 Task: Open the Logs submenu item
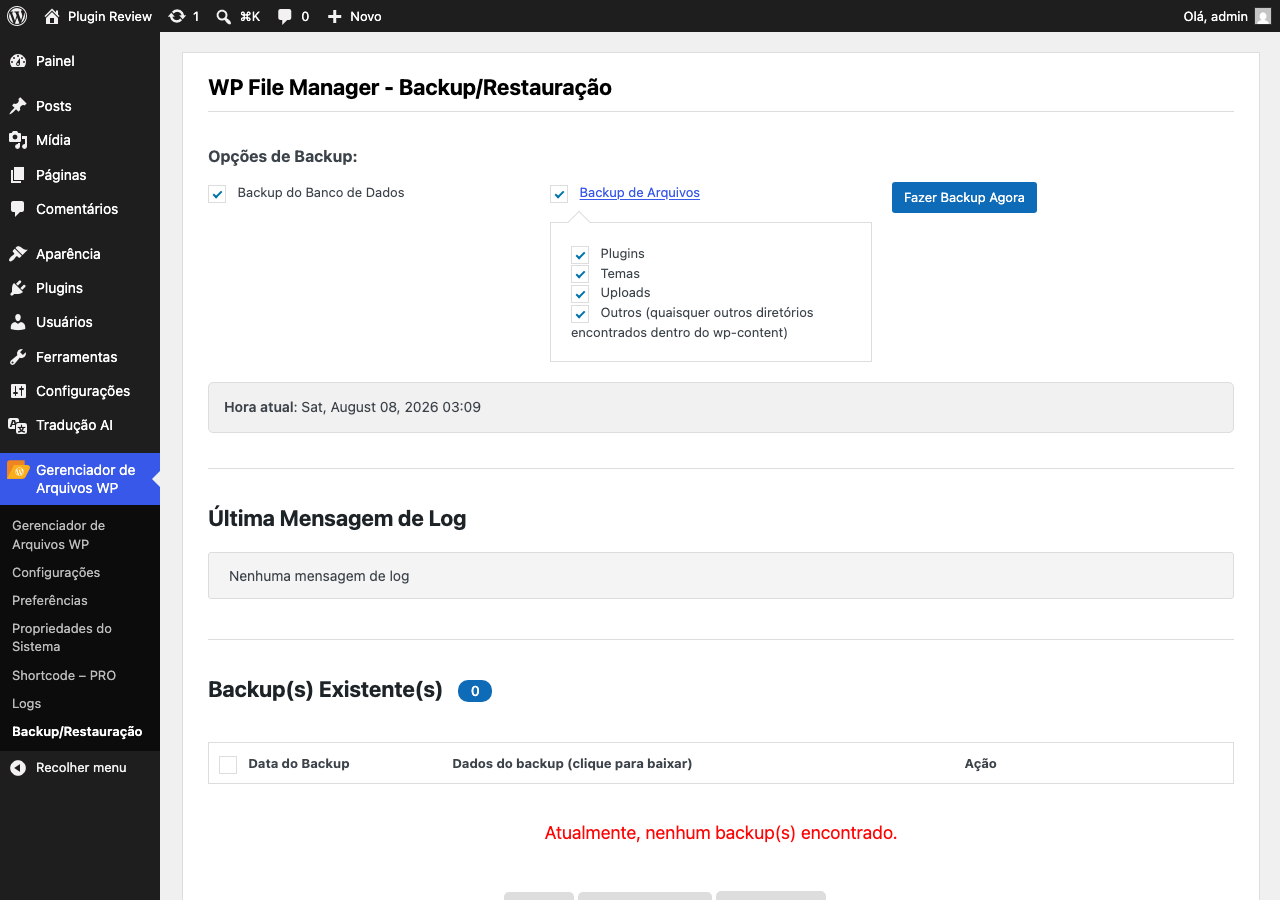(26, 704)
